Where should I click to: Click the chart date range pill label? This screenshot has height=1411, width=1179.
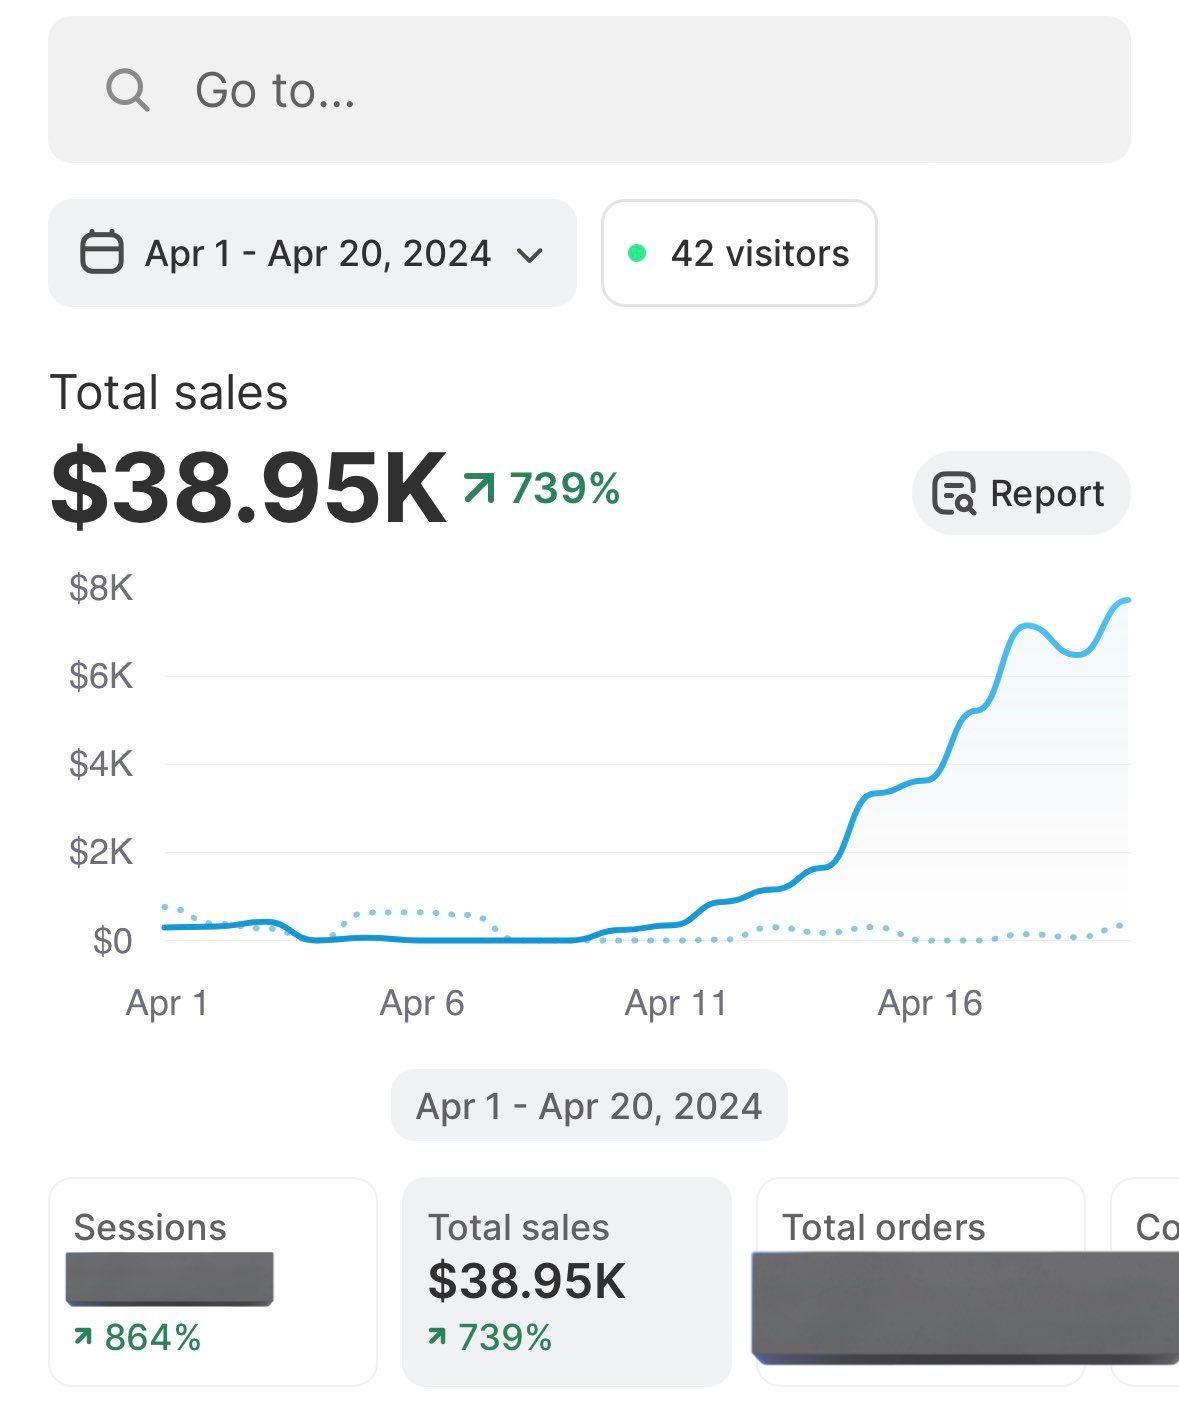click(589, 1106)
